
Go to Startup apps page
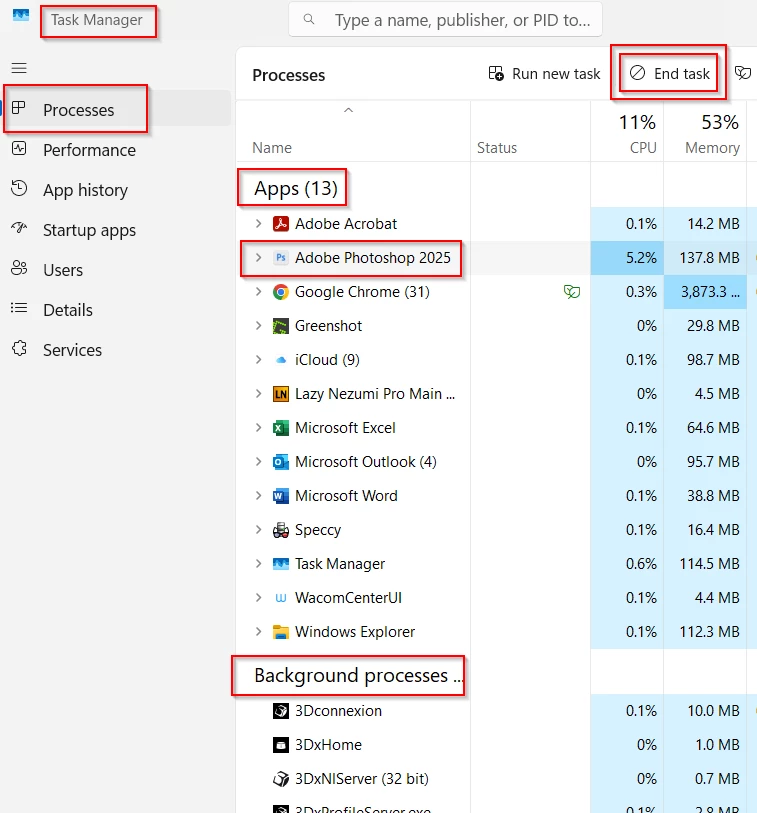coord(117,230)
